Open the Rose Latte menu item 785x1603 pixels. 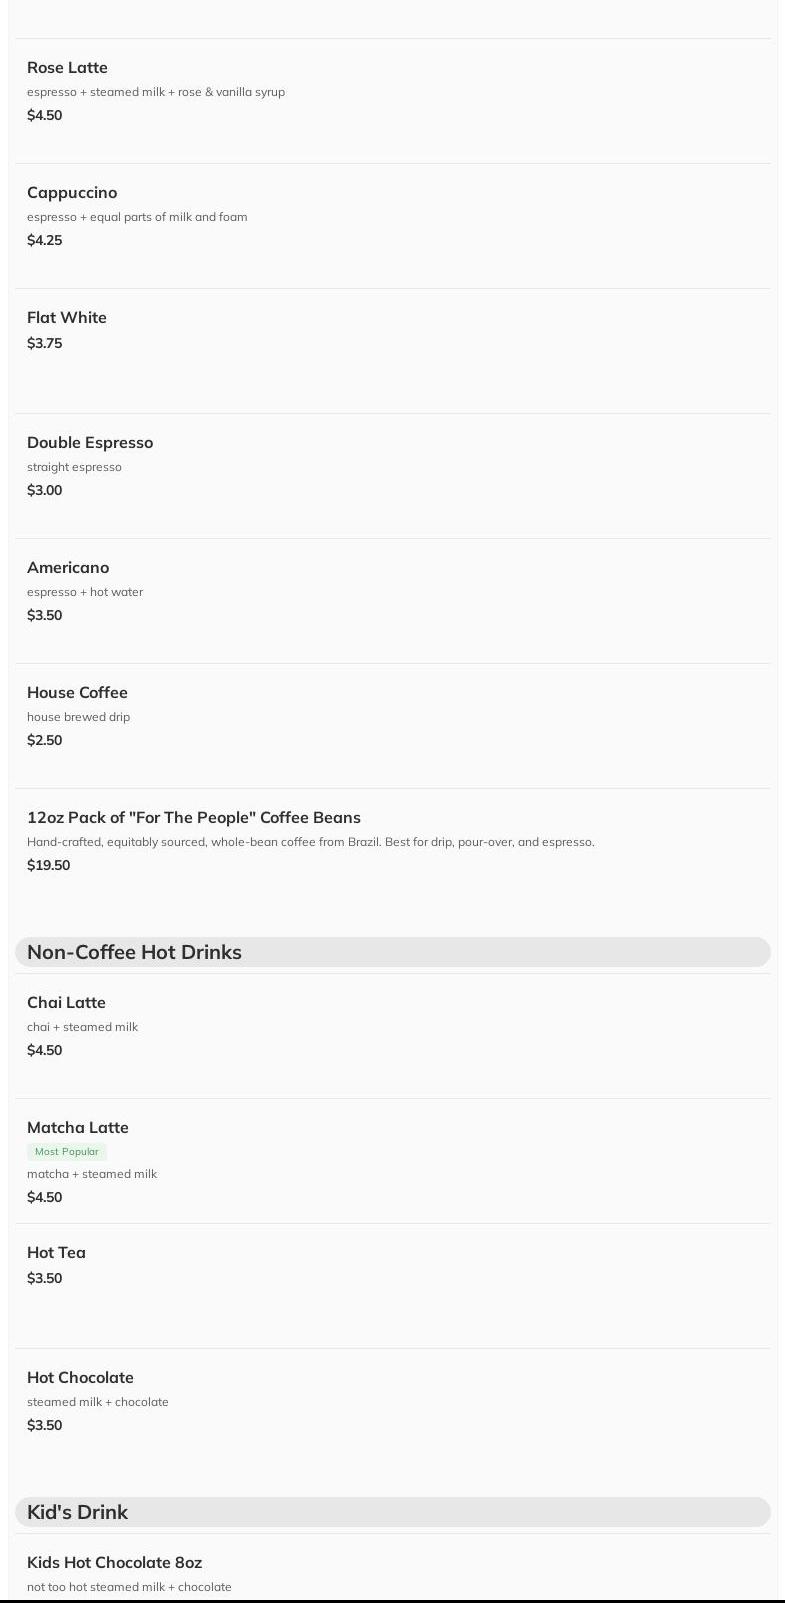point(67,68)
